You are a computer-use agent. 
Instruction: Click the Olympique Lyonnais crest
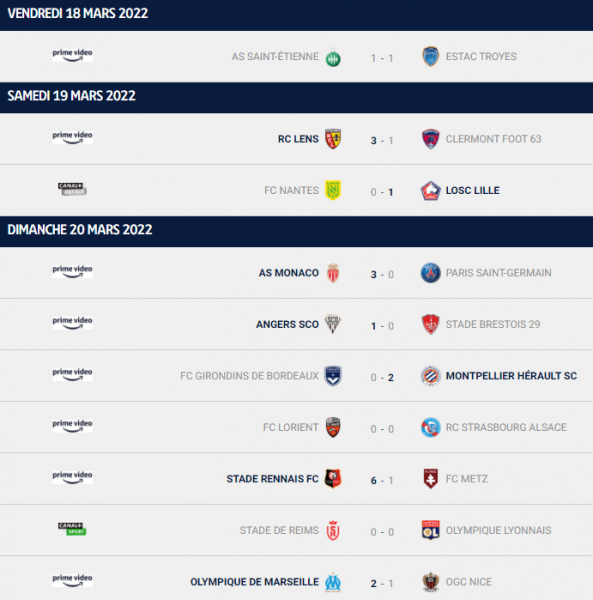point(430,530)
